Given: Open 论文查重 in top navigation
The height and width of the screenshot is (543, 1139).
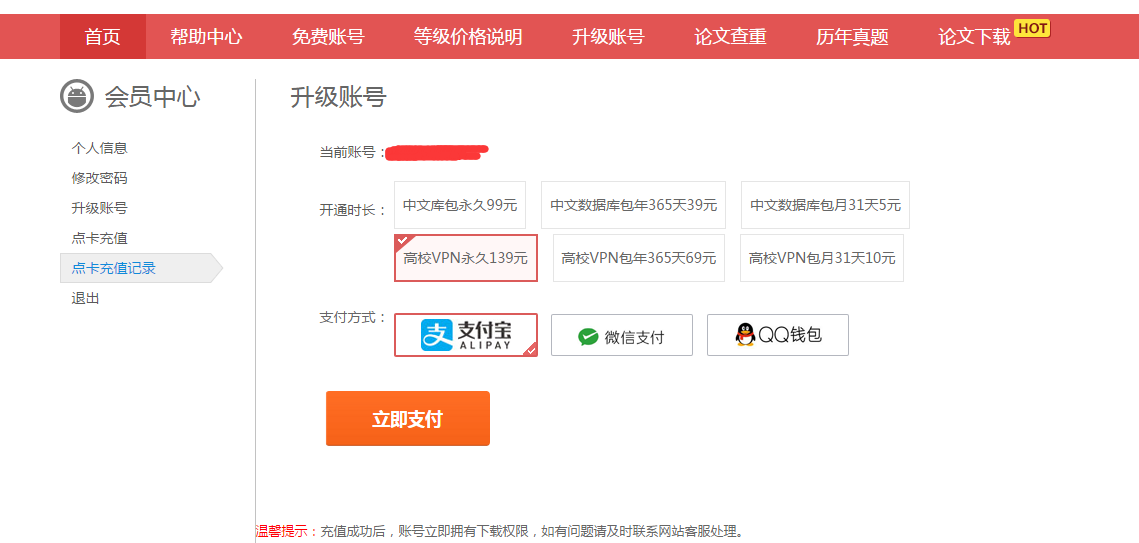Looking at the screenshot, I should pyautogui.click(x=730, y=37).
